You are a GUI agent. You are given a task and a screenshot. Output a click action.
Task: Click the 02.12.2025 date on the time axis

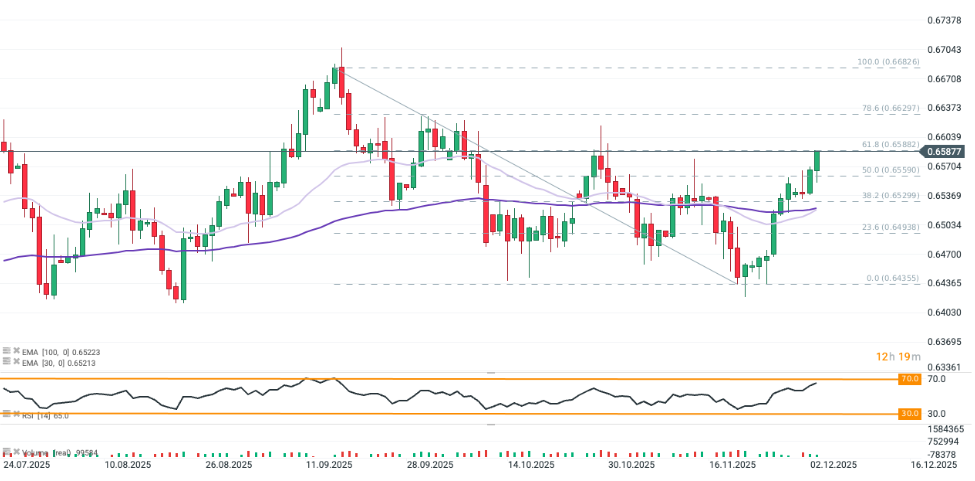[833, 465]
